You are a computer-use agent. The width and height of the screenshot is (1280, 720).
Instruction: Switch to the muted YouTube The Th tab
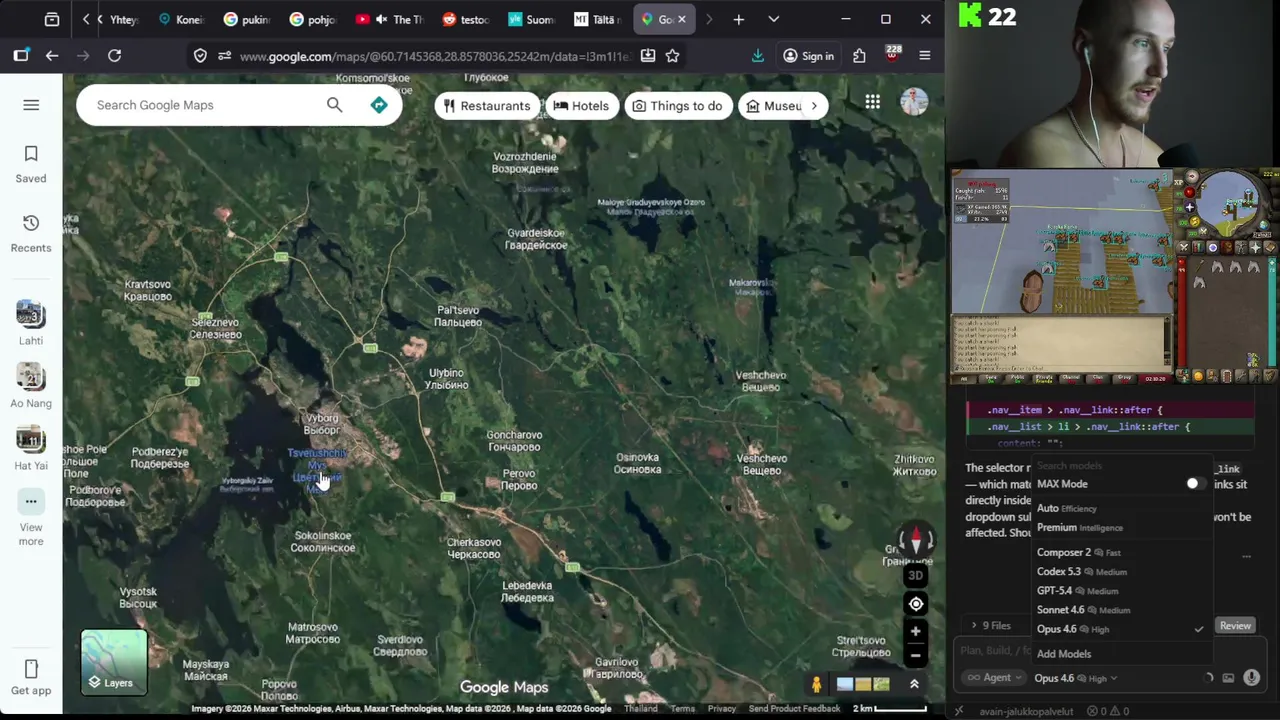(389, 19)
